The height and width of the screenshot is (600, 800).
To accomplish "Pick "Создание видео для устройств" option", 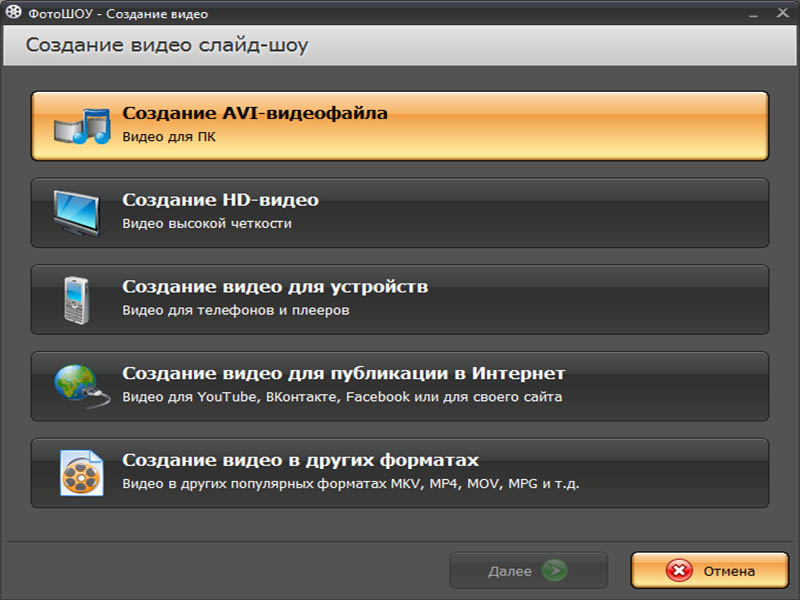I will pos(275,288).
